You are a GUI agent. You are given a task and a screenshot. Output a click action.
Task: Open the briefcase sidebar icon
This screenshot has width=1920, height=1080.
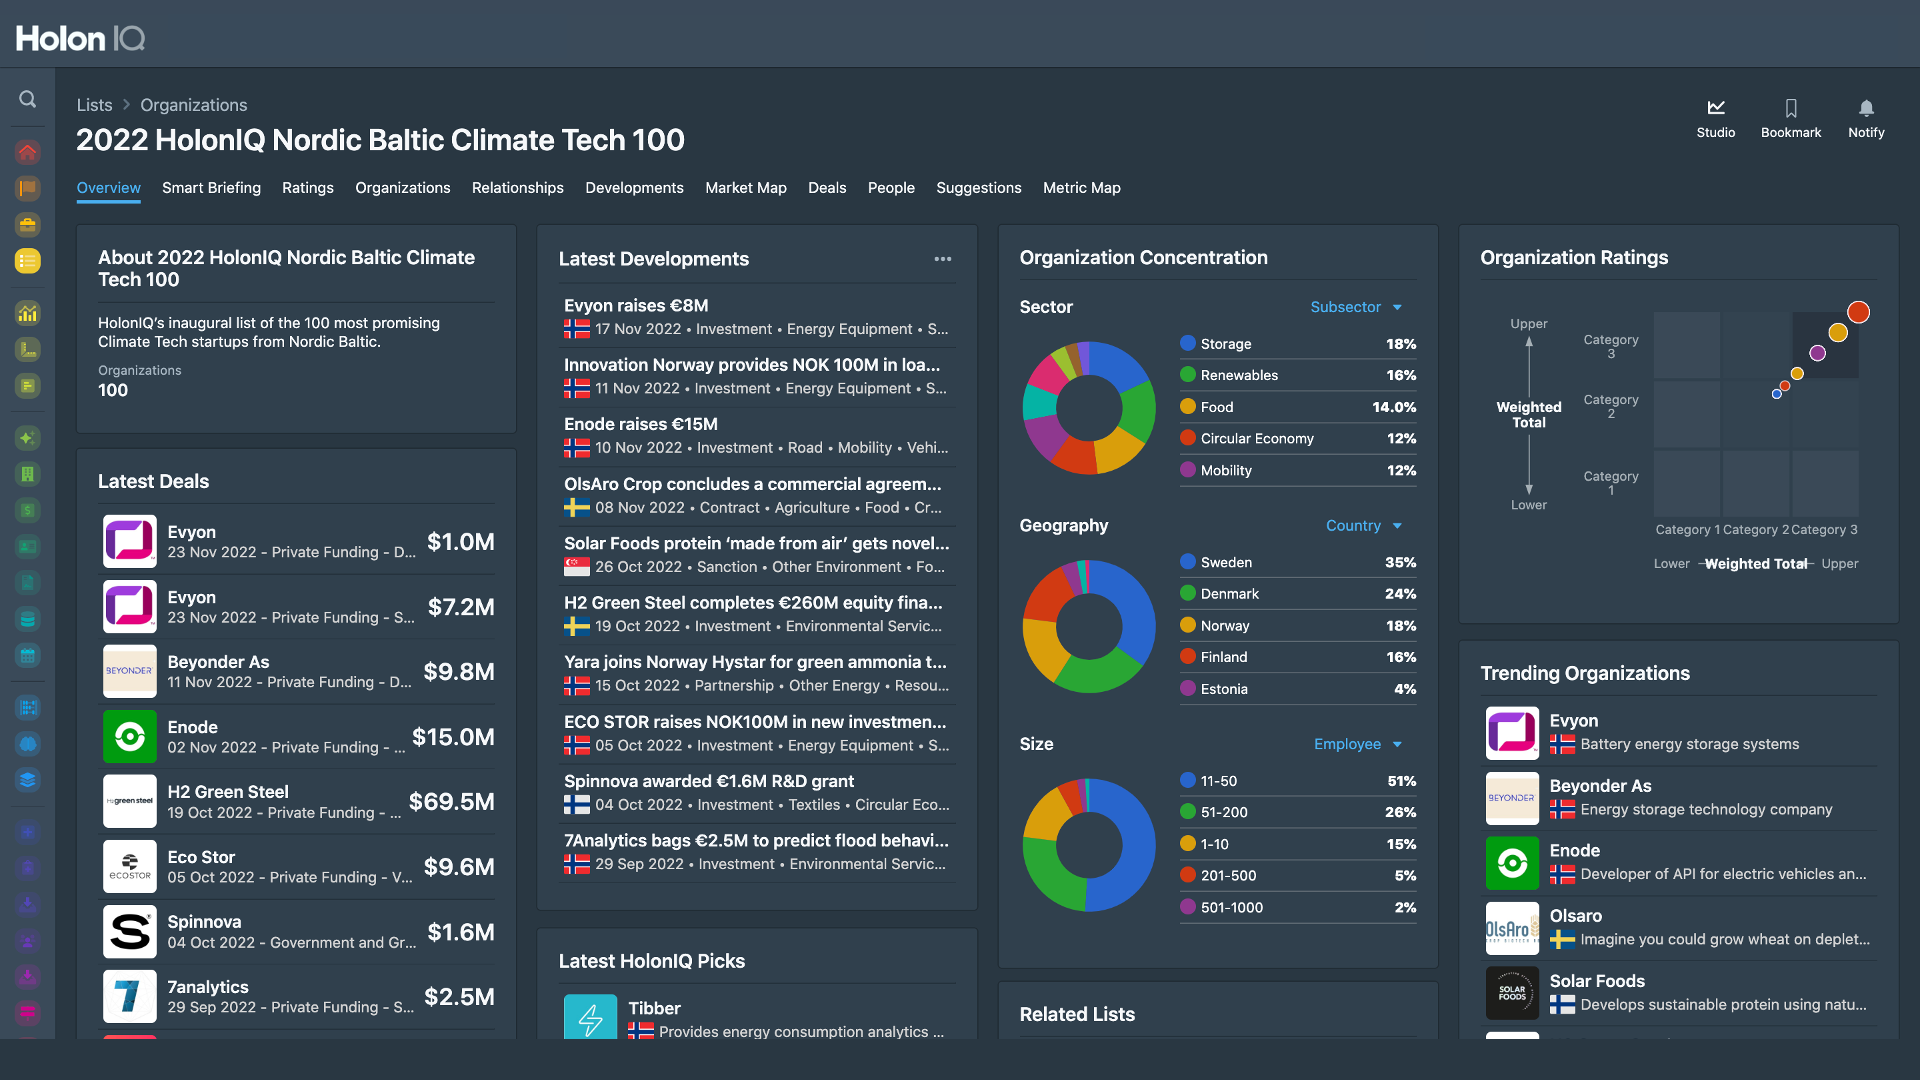click(28, 224)
